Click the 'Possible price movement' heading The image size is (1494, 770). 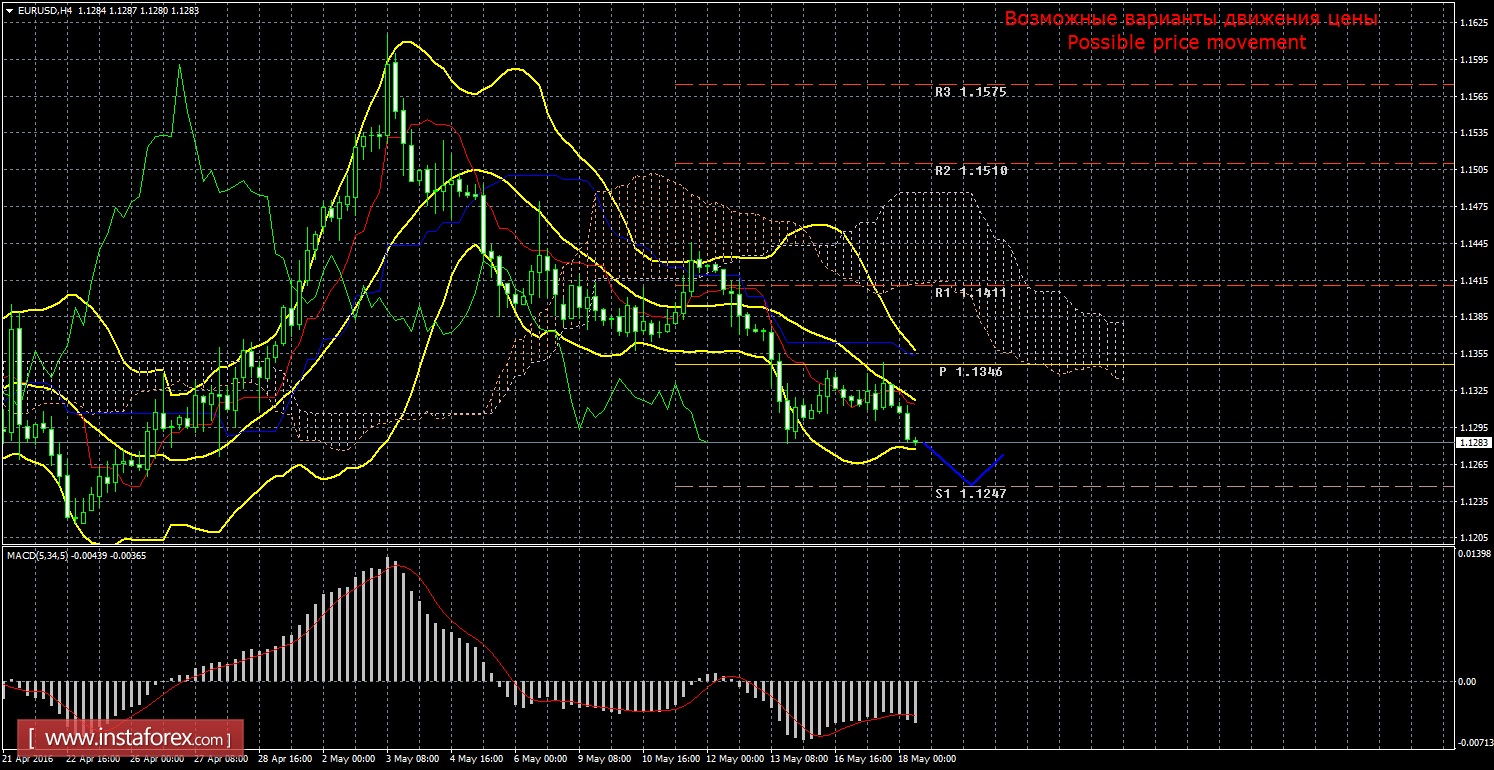tap(1186, 42)
